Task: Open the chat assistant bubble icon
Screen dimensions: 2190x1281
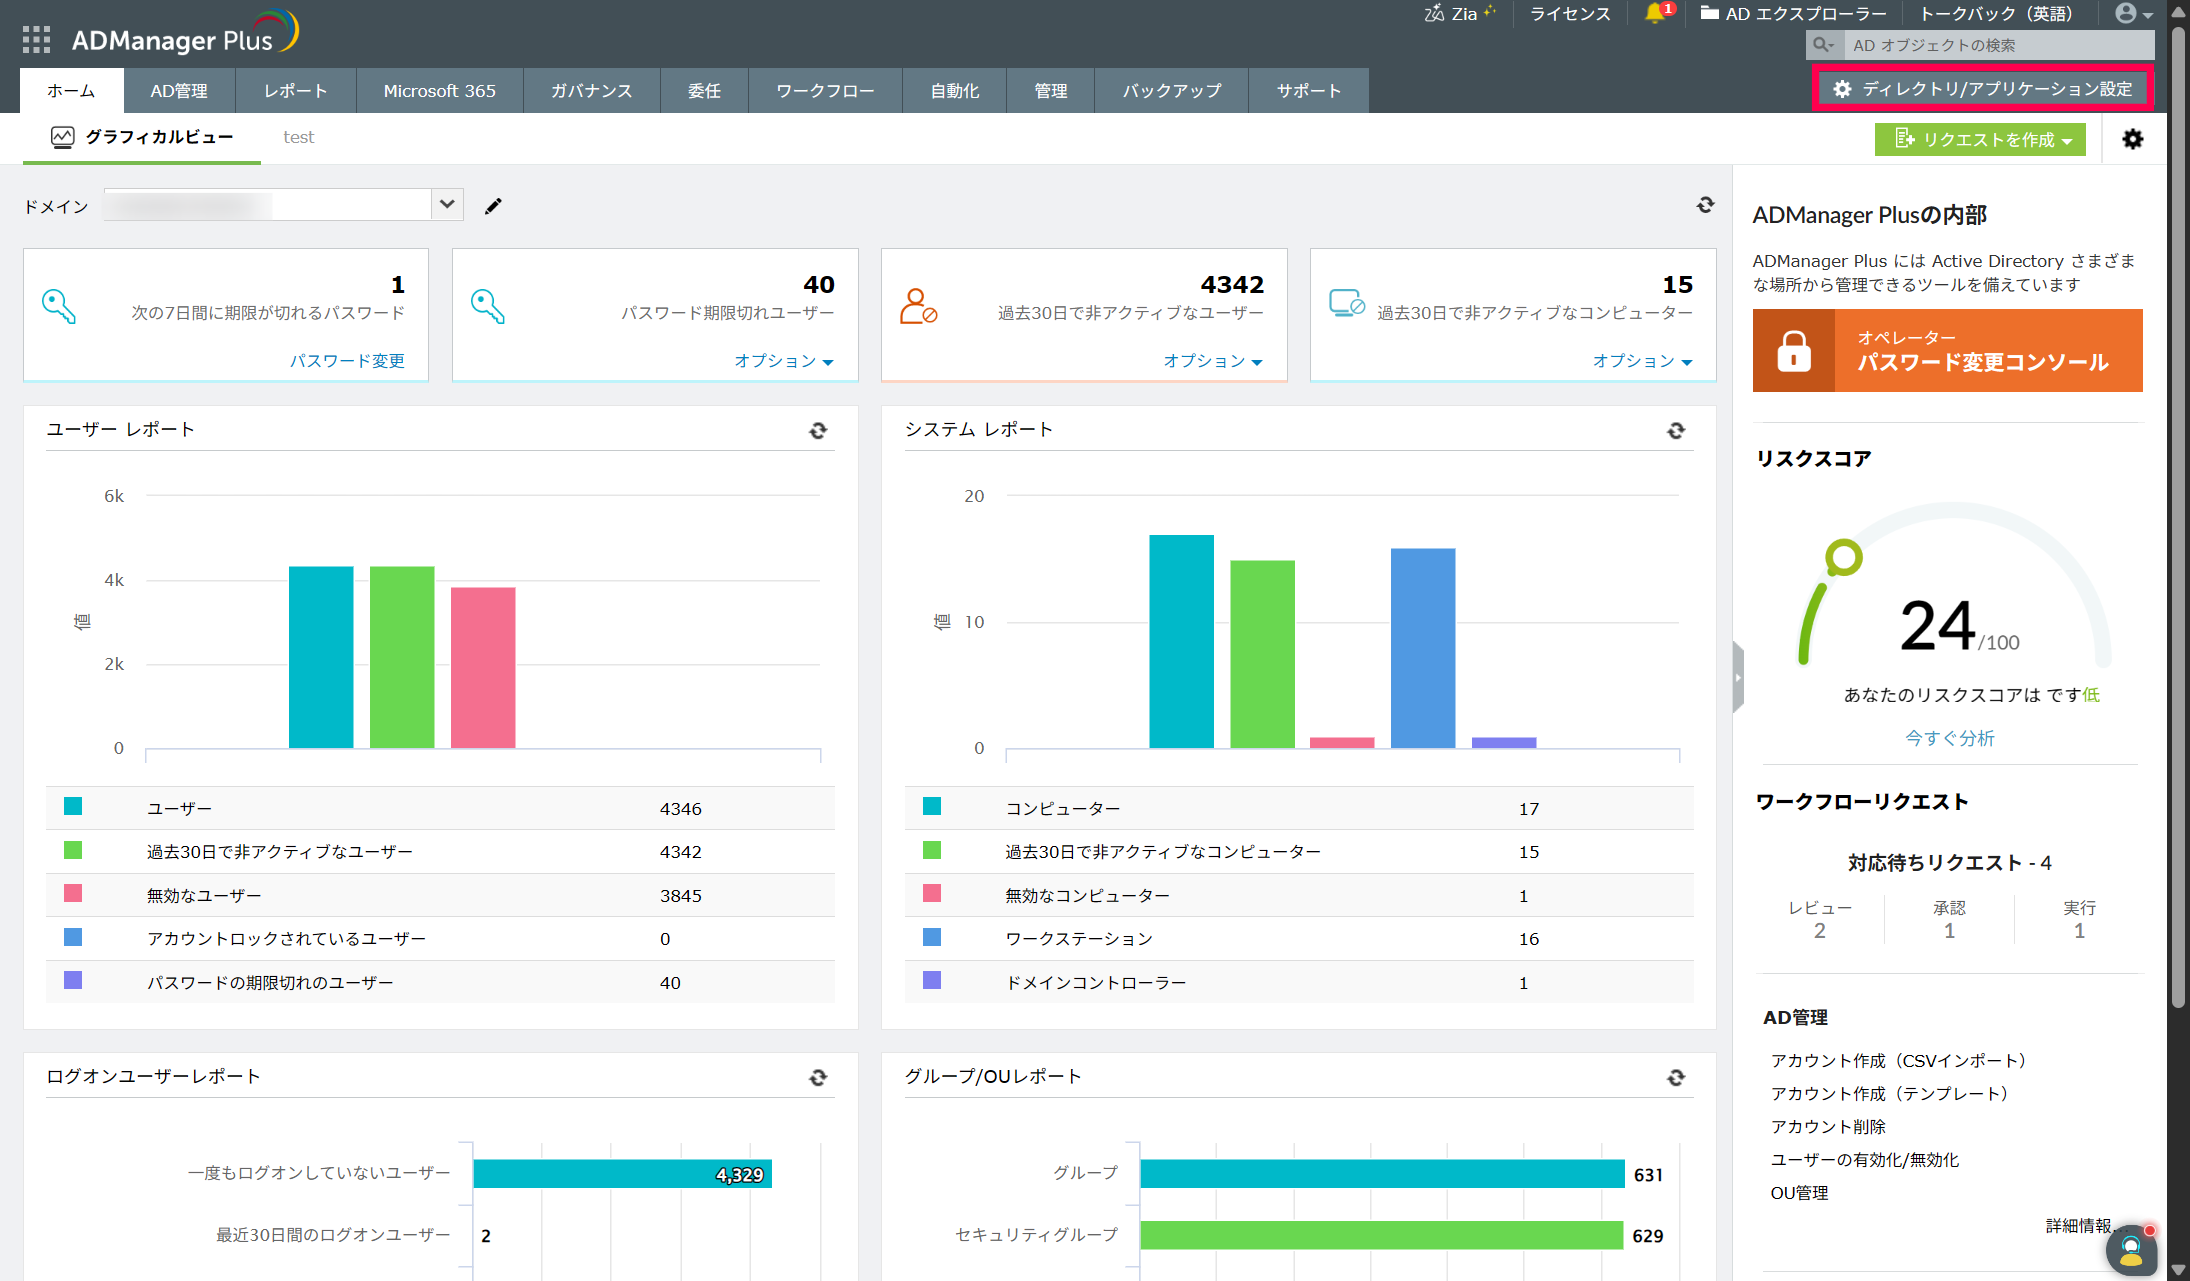Action: [x=2130, y=1248]
